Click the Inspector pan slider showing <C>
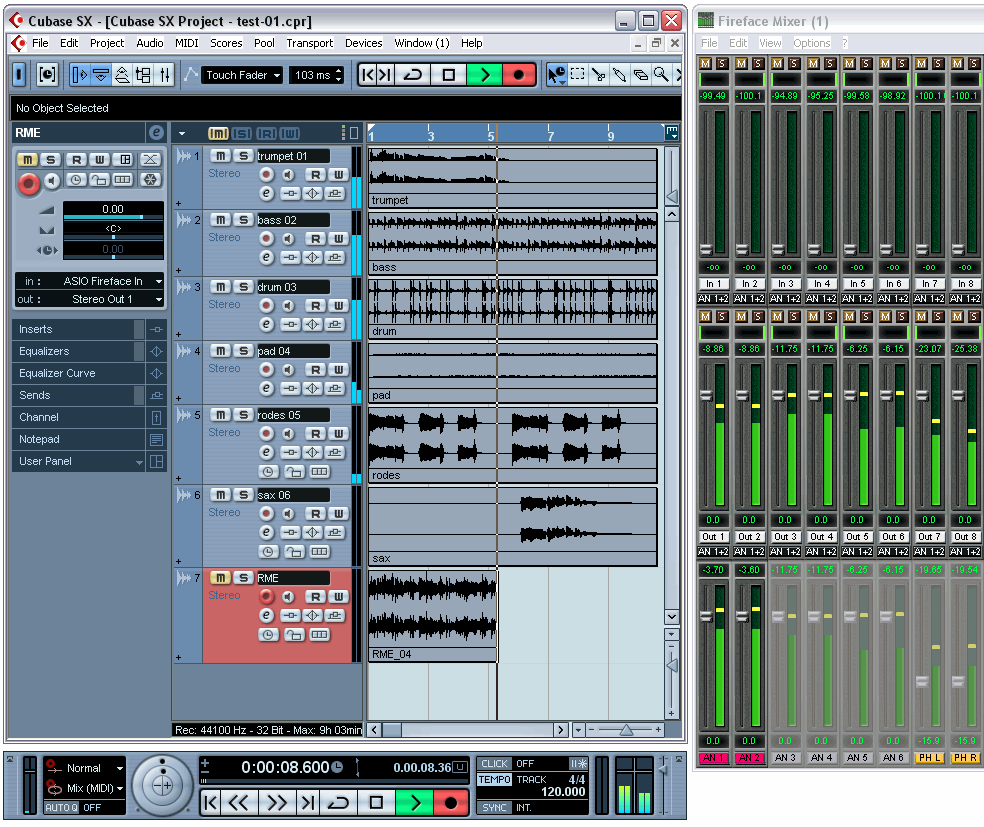 pyautogui.click(x=113, y=230)
